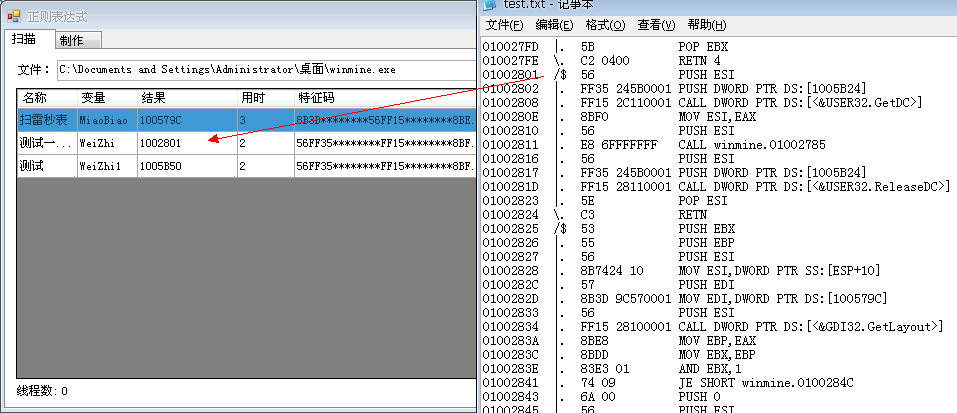Click the file path input field
The image size is (957, 413).
[x=266, y=70]
